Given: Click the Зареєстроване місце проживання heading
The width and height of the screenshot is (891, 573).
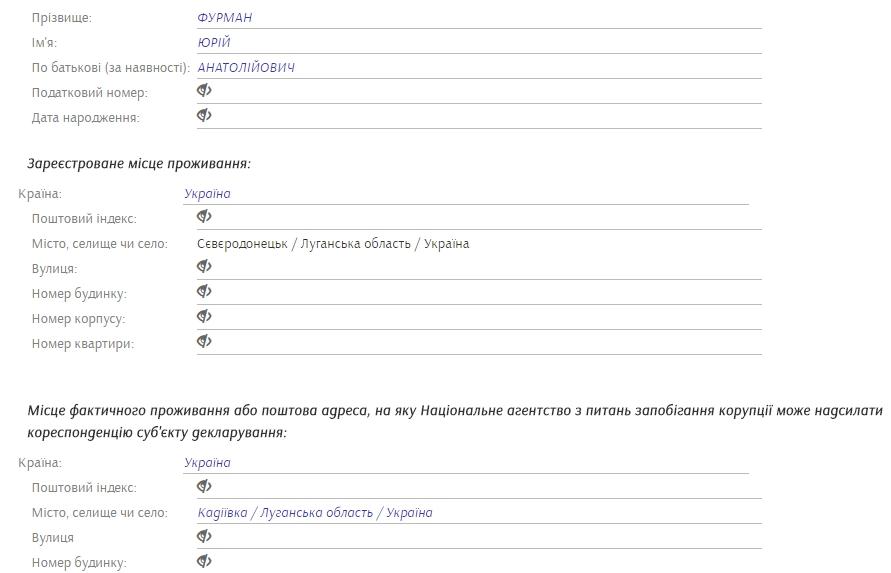Looking at the screenshot, I should (x=138, y=164).
